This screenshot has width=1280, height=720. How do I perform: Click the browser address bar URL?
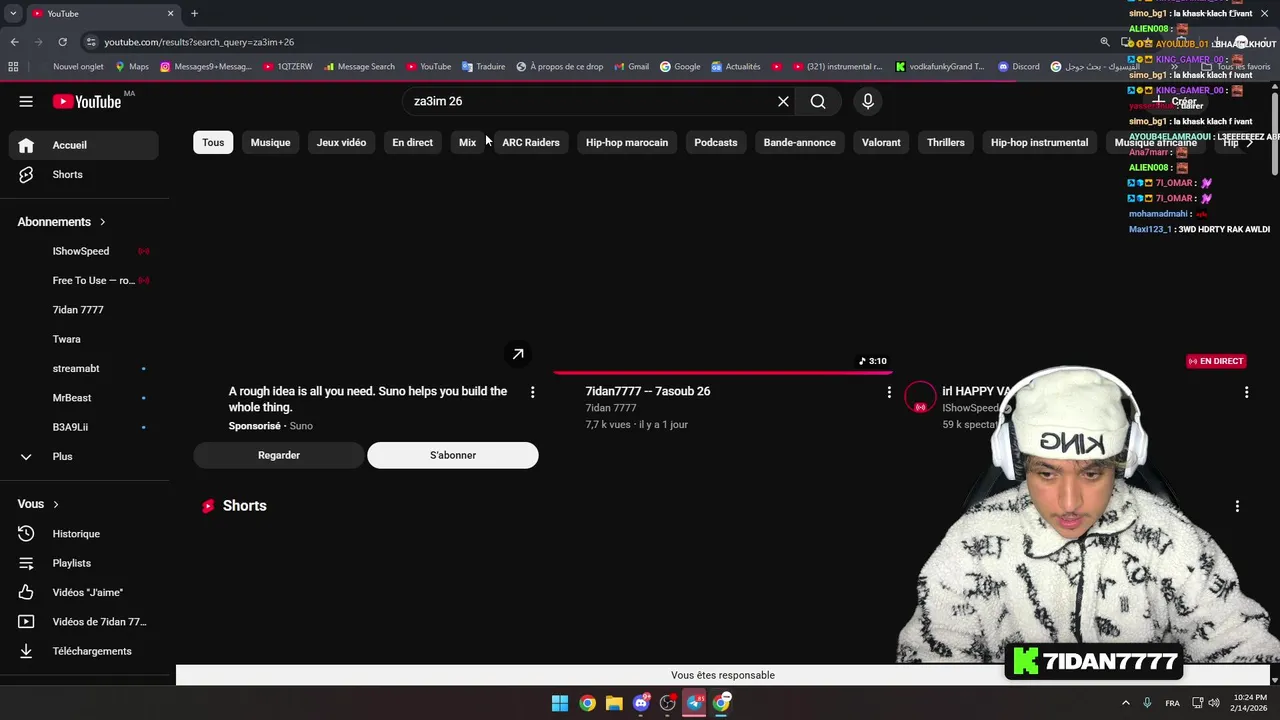[x=199, y=42]
